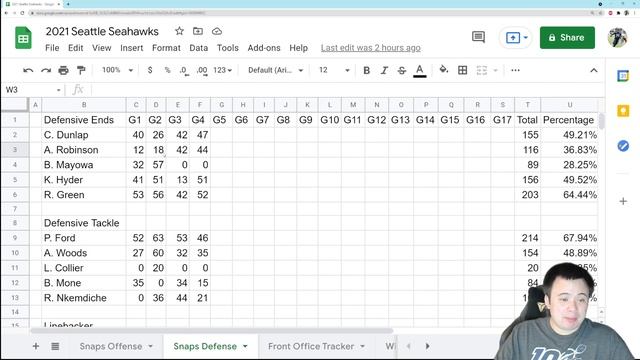Open Last edit was 2 hours ago link
The height and width of the screenshot is (360, 640).
tap(370, 48)
